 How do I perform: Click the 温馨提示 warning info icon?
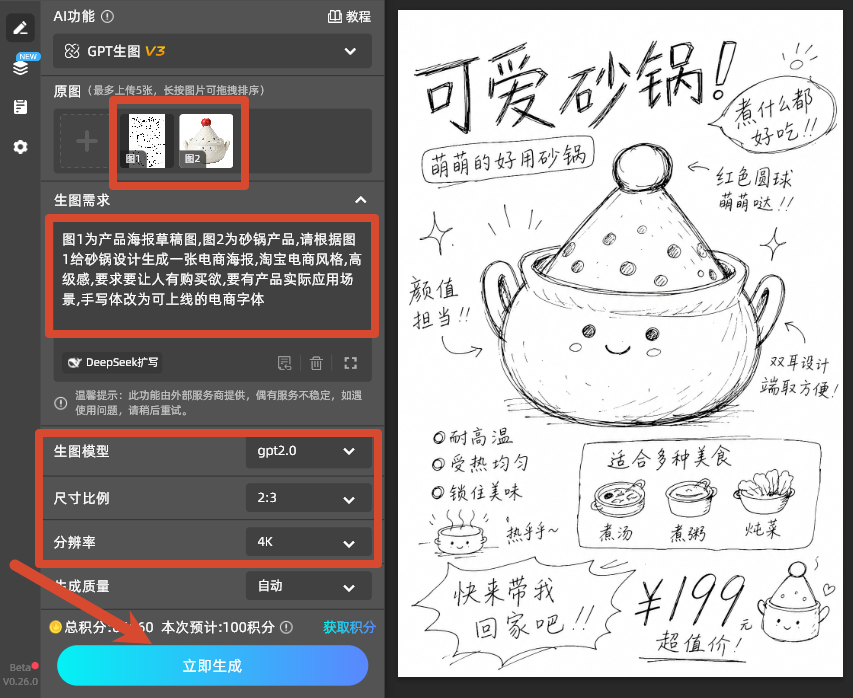(60, 403)
